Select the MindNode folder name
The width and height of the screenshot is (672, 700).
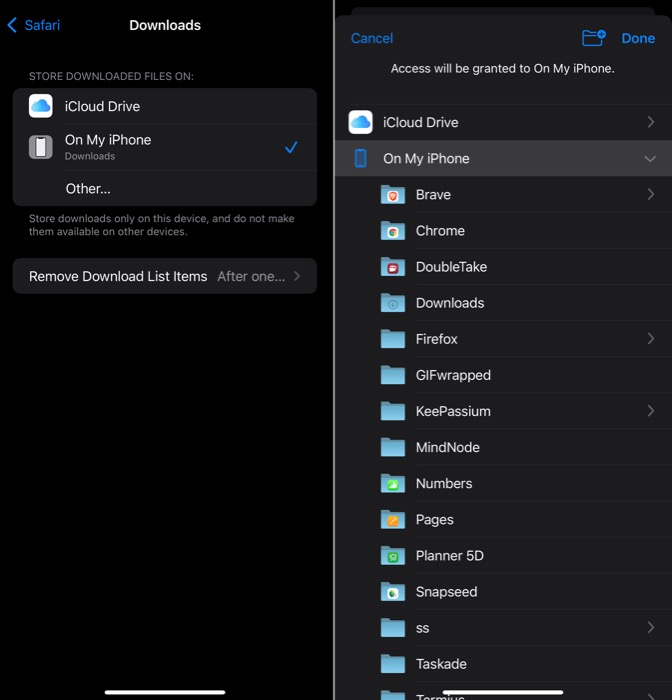pyautogui.click(x=448, y=447)
